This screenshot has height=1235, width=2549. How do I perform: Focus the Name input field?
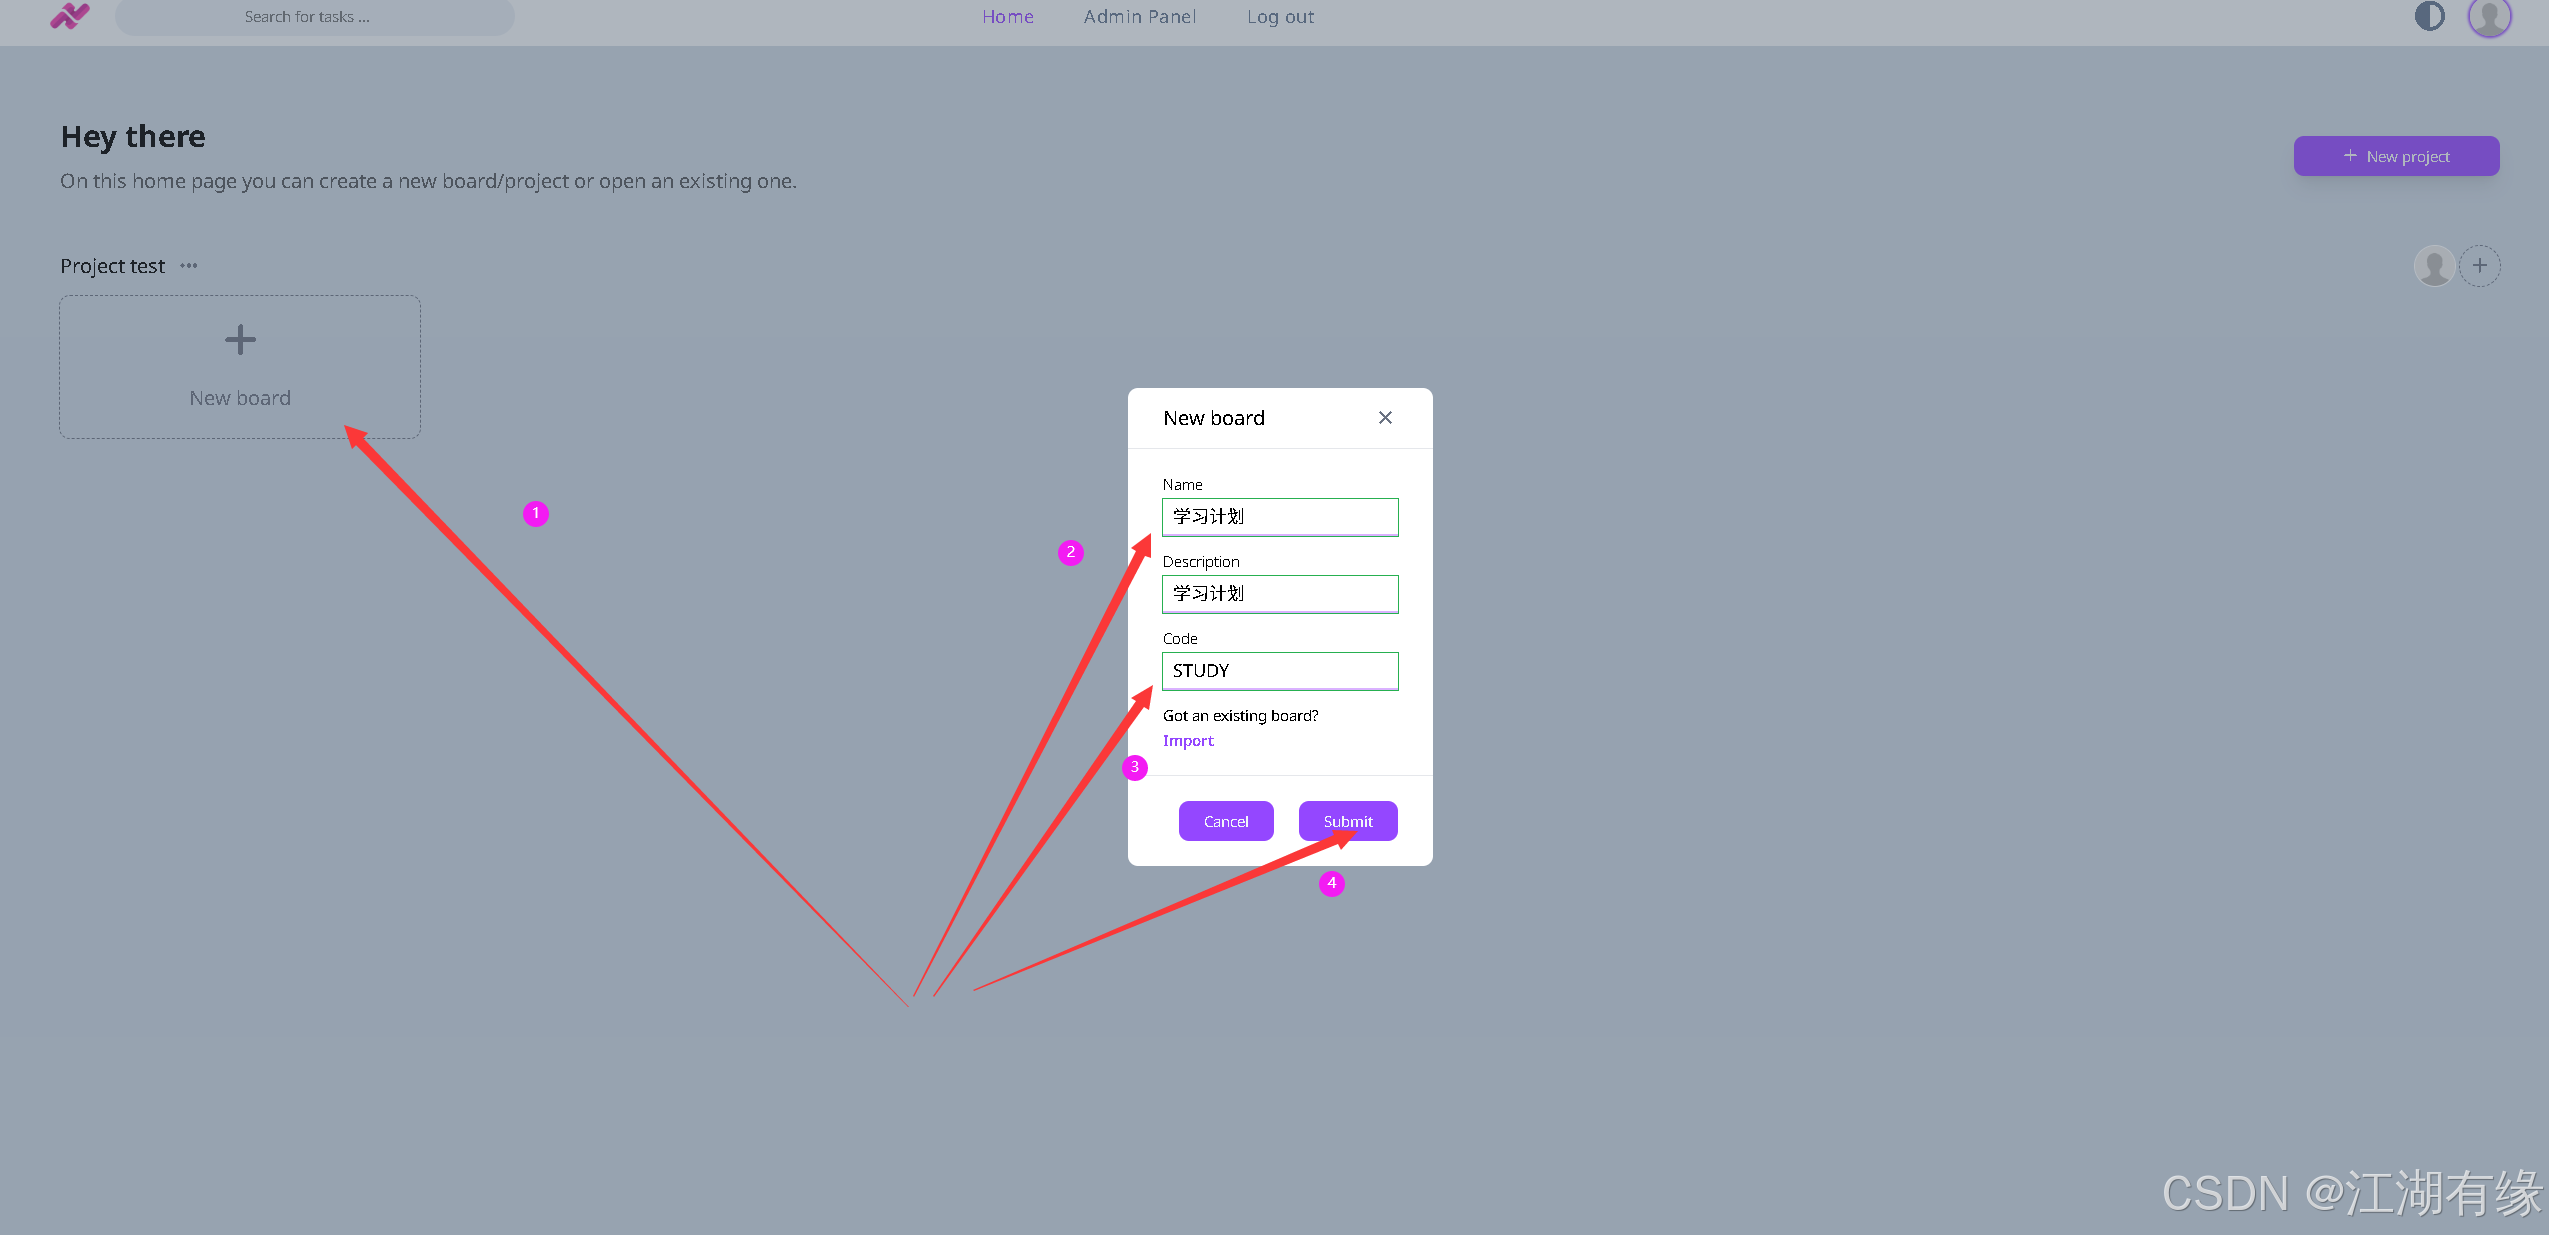(1280, 517)
